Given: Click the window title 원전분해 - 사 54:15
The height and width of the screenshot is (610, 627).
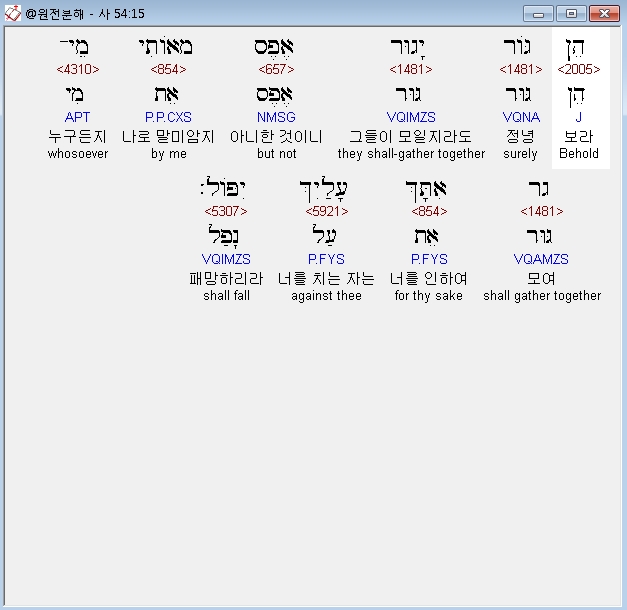Looking at the screenshot, I should click(x=85, y=14).
